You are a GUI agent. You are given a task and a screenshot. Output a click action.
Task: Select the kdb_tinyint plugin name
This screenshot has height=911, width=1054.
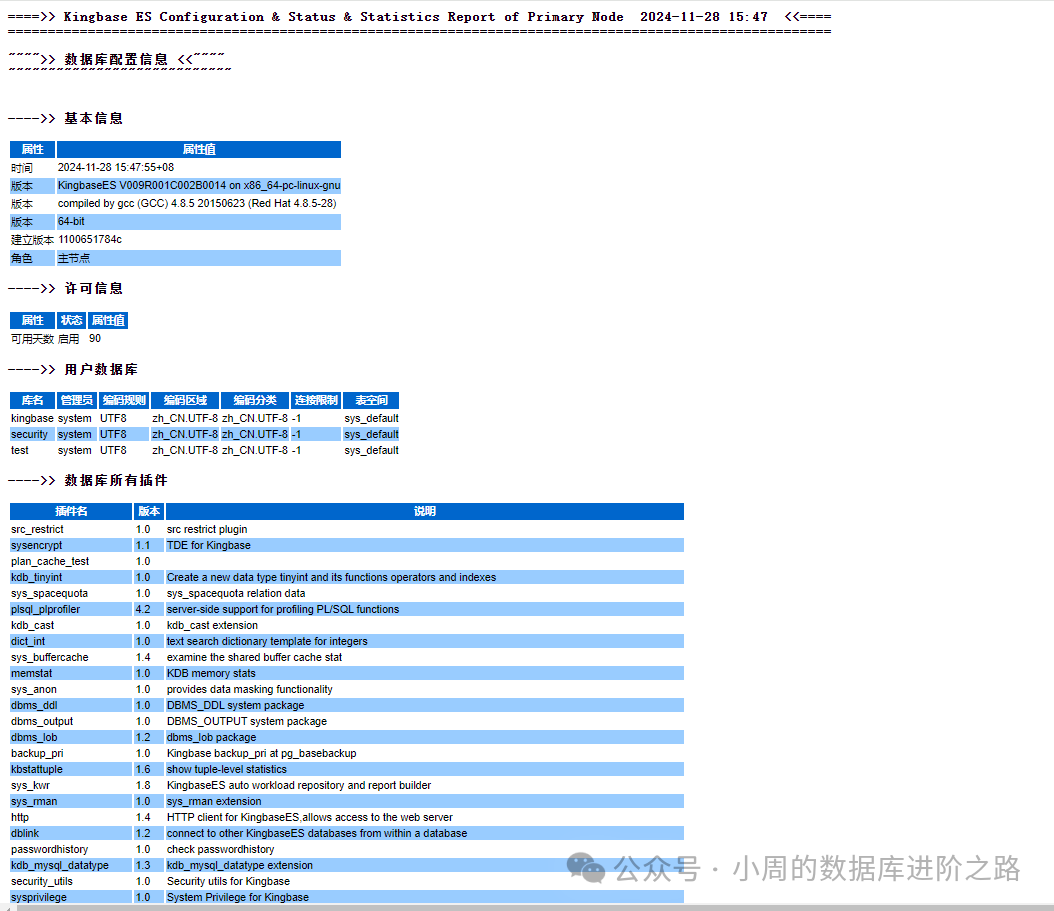tap(36, 578)
